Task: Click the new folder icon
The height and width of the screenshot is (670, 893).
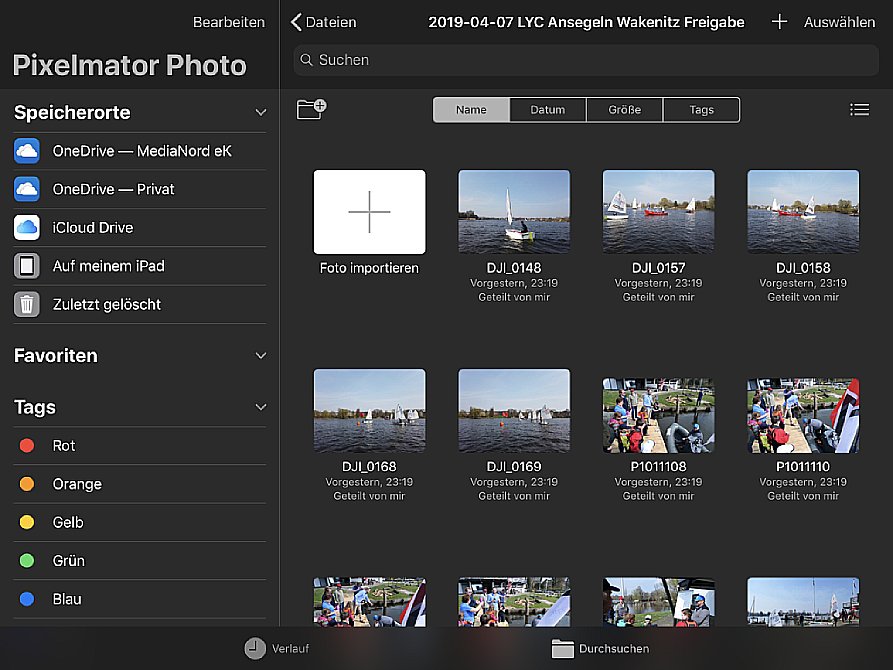Action: [x=312, y=109]
